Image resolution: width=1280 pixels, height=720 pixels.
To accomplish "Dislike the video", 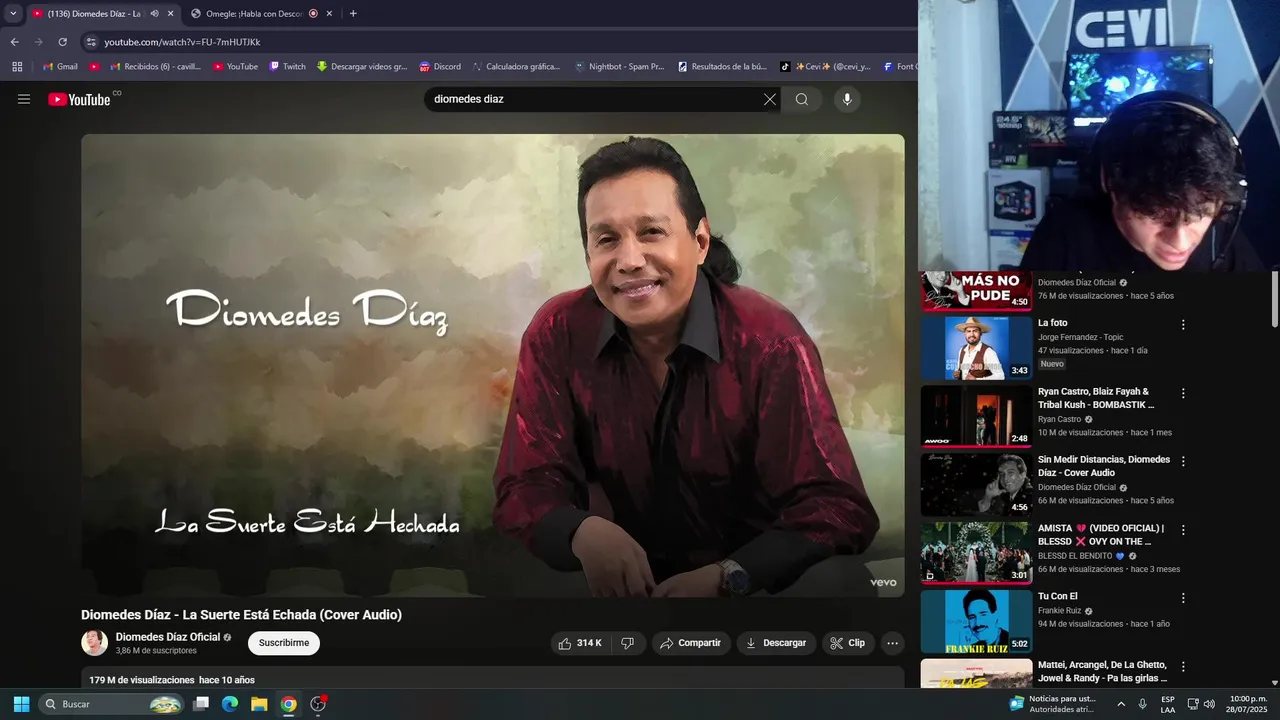I will coord(628,643).
